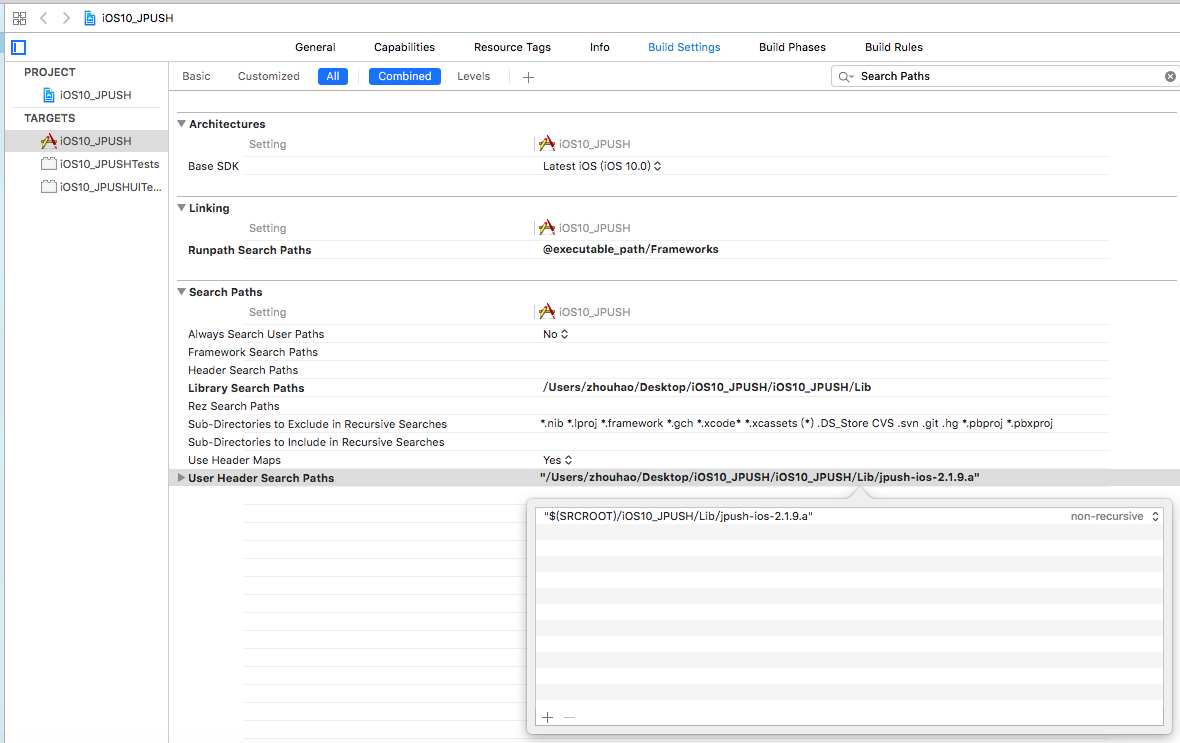Viewport: 1180px width, 743px height.
Task: Click Always Search User Paths setting name
Action: click(256, 333)
